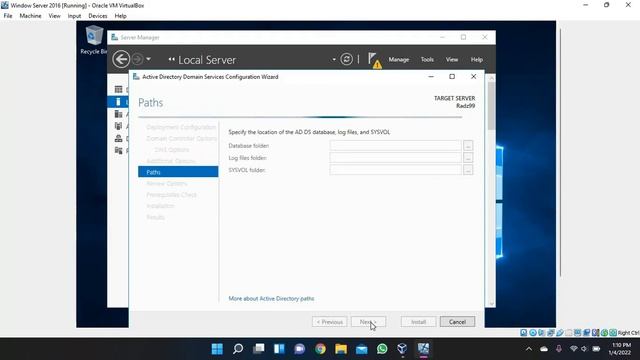Select the All Servers icon in sidebar

click(118, 114)
